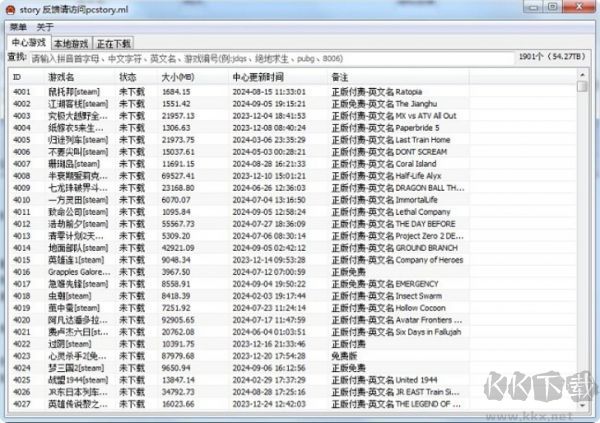Click size value 69527.41

(x=178, y=176)
